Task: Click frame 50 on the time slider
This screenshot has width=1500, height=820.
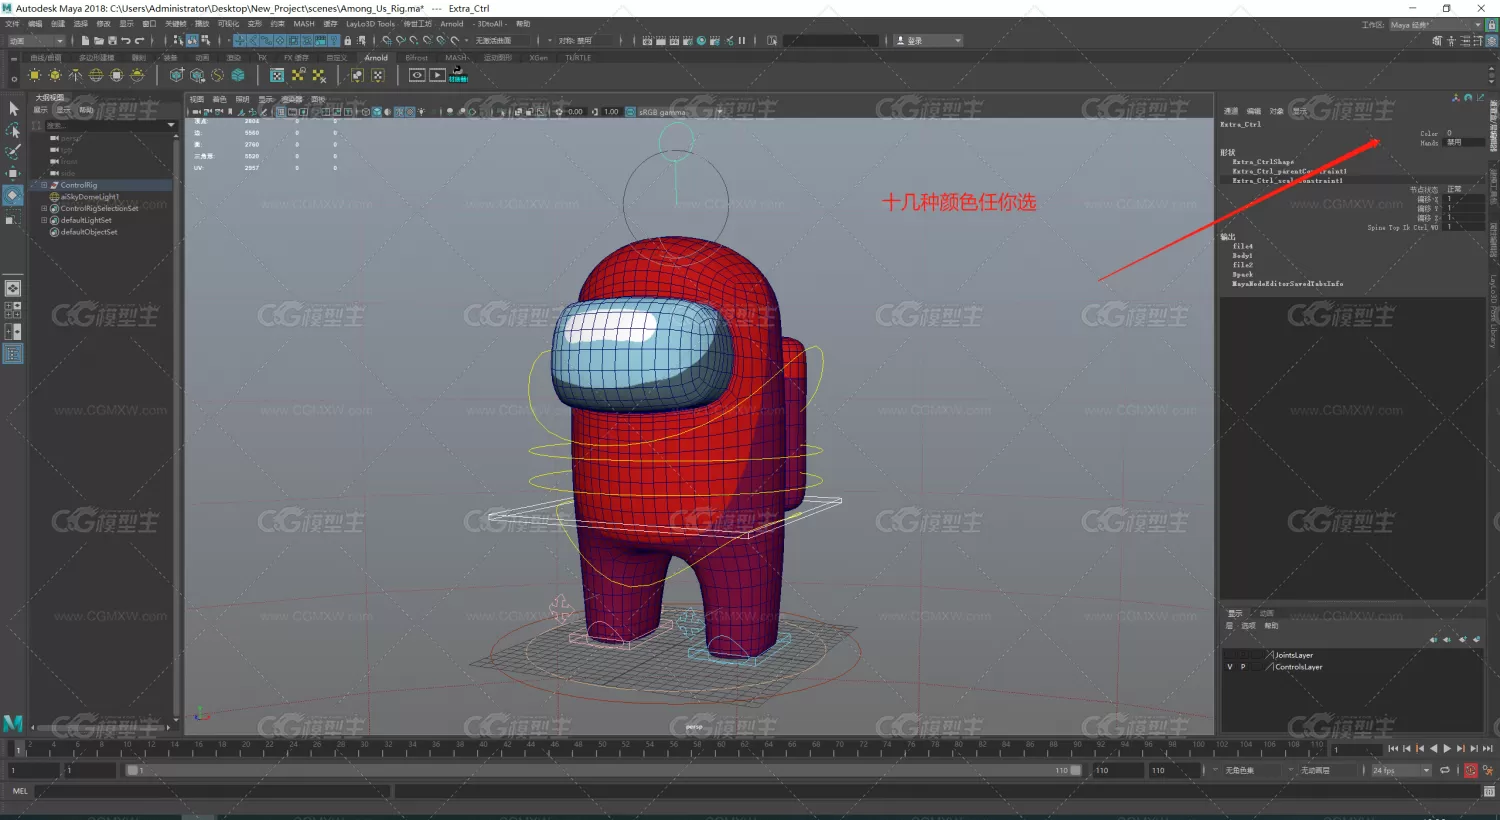Action: 602,749
